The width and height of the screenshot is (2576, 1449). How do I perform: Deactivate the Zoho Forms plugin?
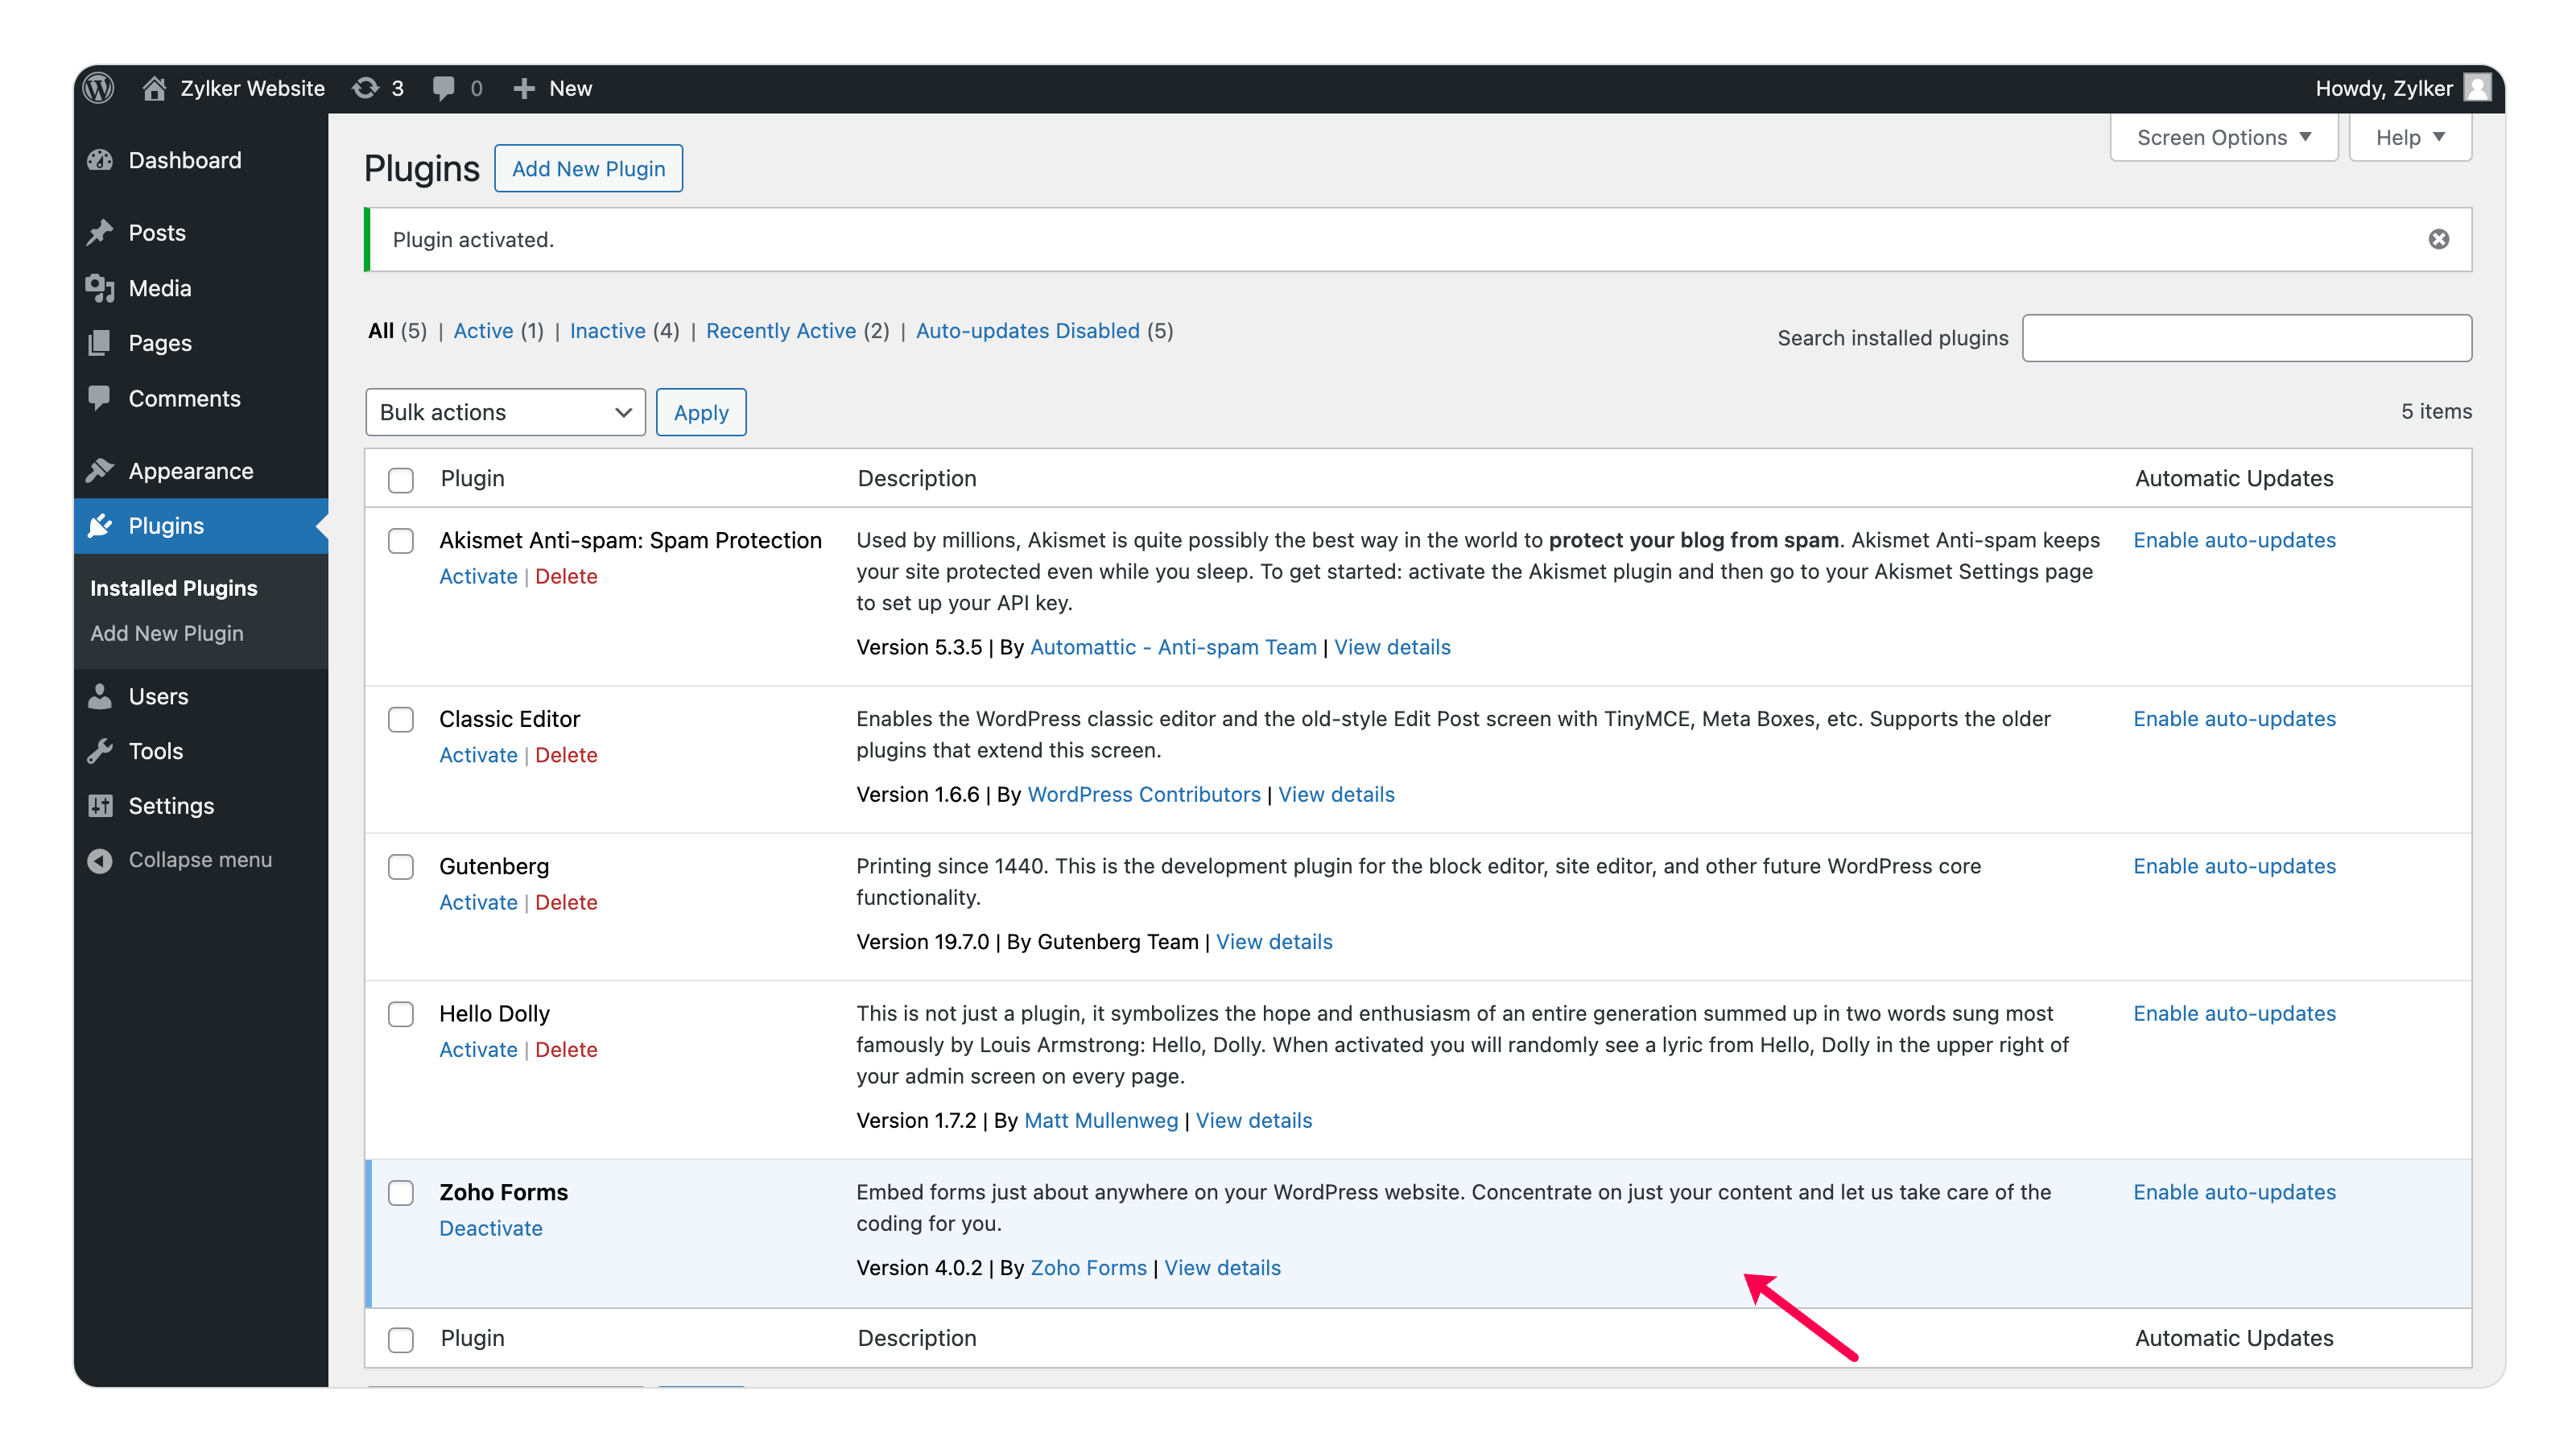[x=490, y=1228]
